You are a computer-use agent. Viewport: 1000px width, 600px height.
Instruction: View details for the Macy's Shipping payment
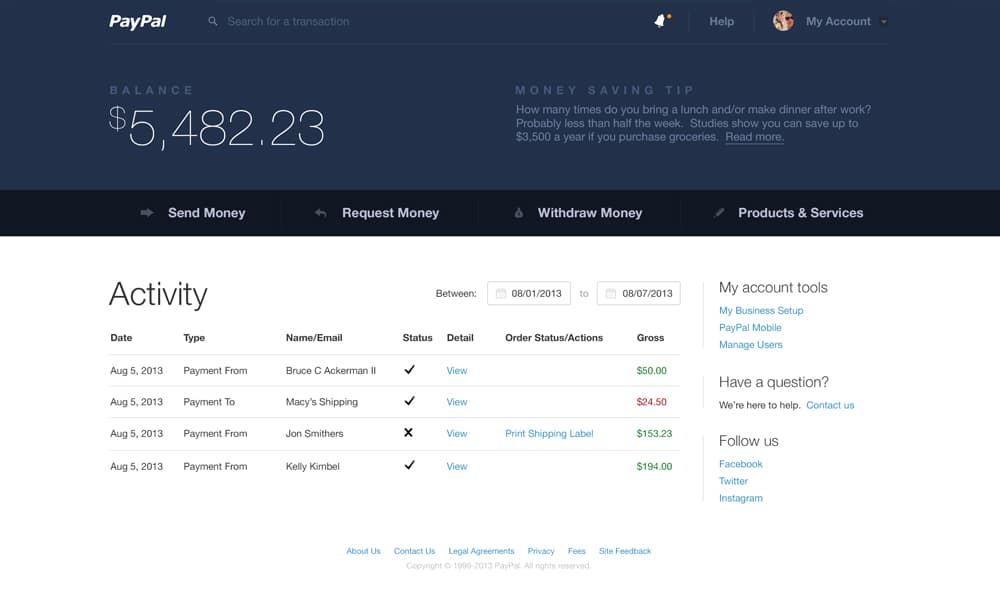pos(457,402)
